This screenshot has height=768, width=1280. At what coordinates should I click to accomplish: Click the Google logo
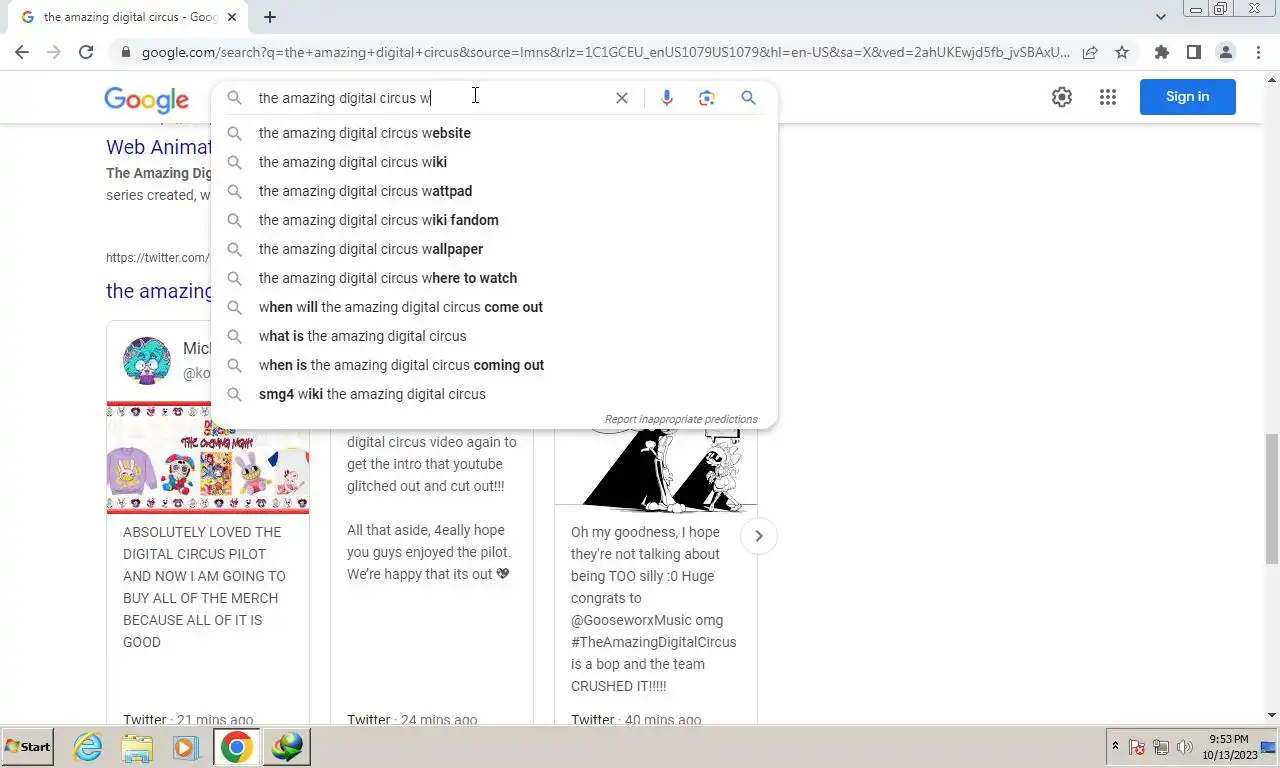146,99
